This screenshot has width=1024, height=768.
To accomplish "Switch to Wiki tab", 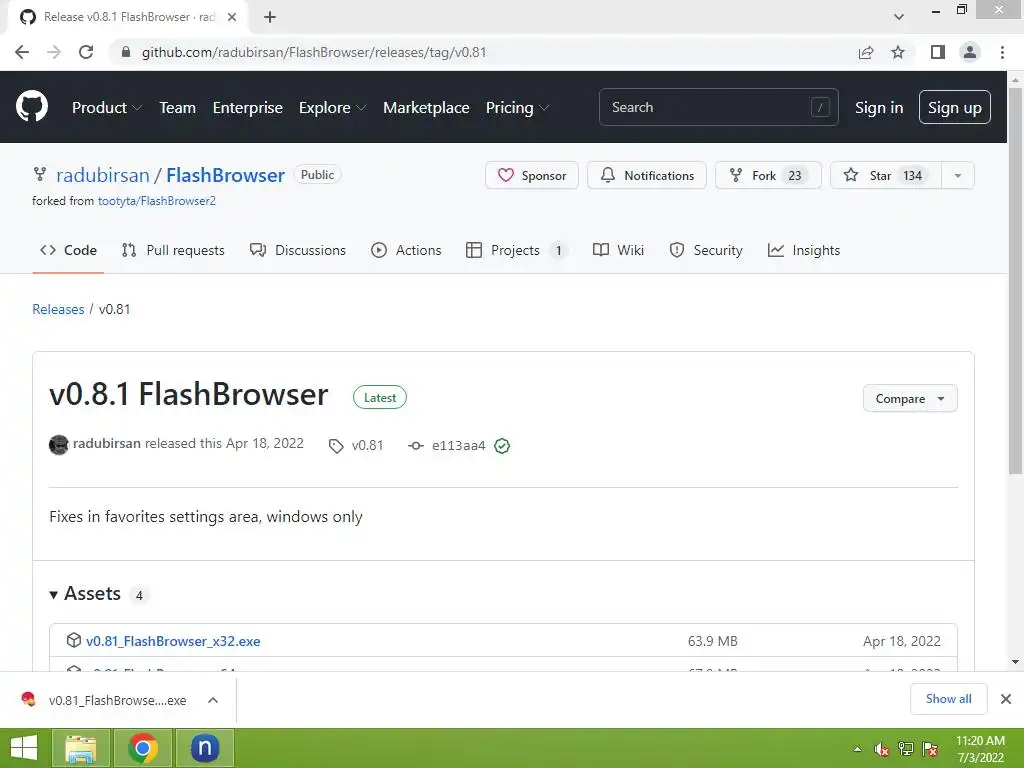I will point(618,250).
